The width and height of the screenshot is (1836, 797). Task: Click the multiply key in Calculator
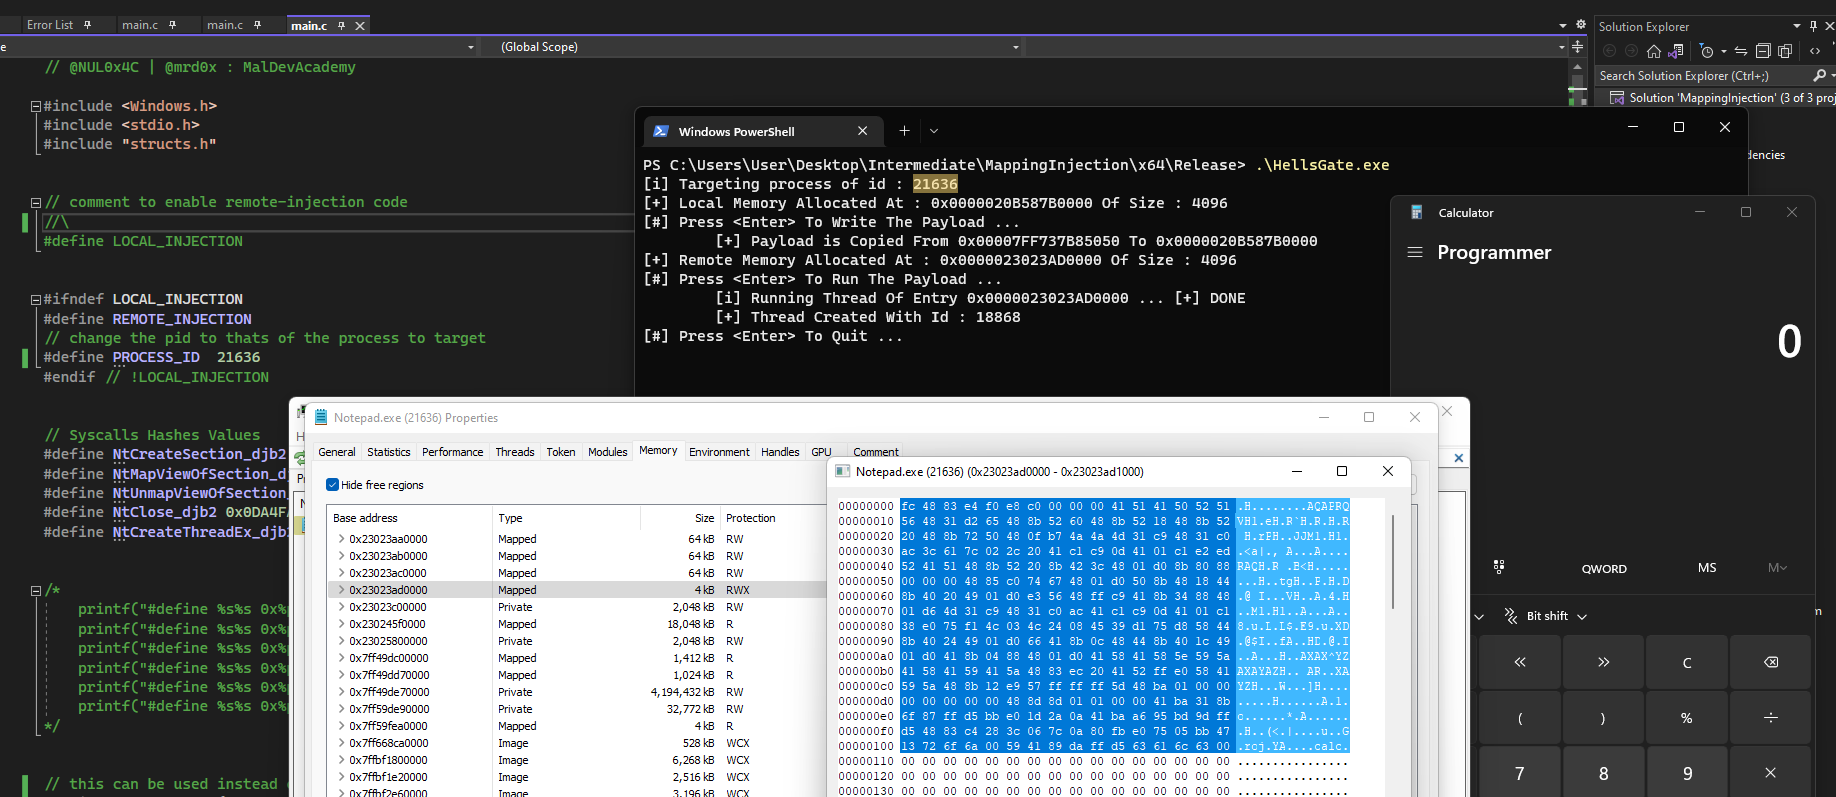tap(1771, 773)
